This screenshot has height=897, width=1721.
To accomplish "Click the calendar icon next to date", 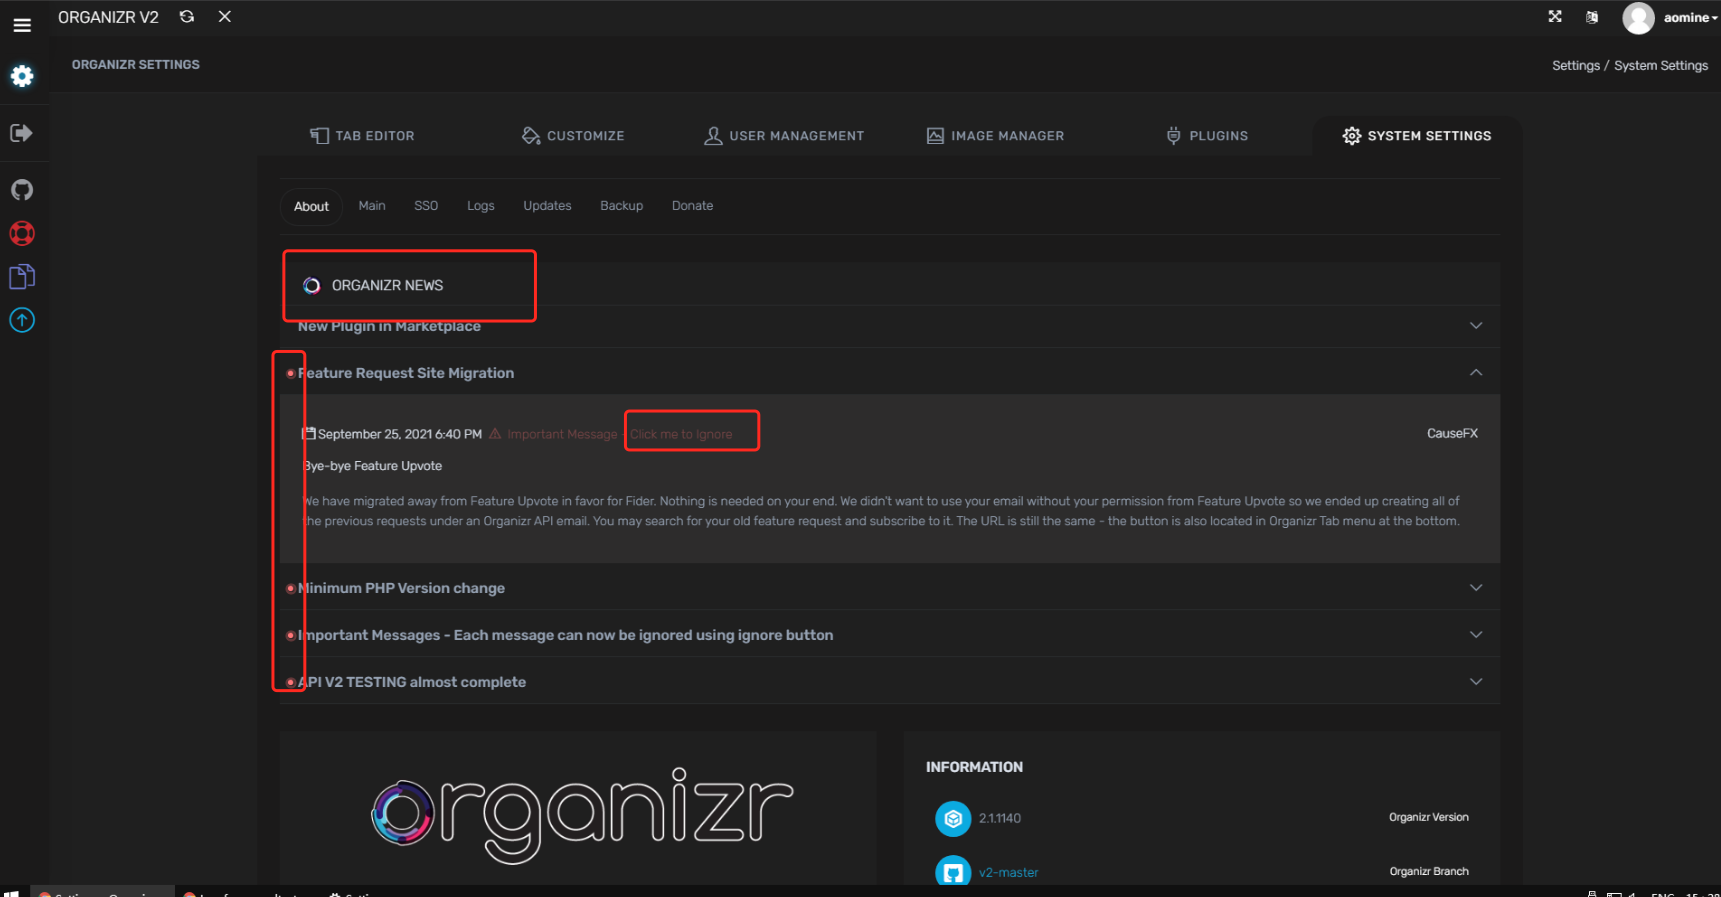I will (309, 433).
